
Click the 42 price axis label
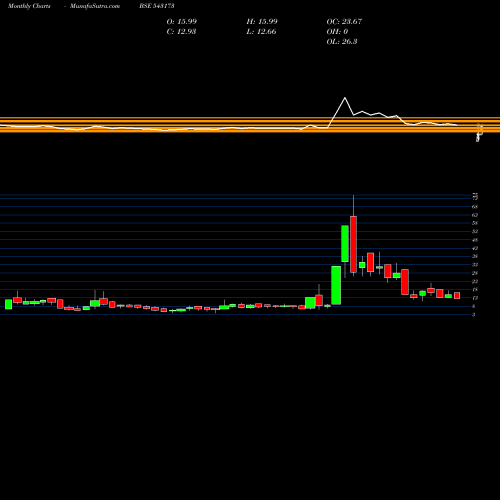(x=475, y=248)
